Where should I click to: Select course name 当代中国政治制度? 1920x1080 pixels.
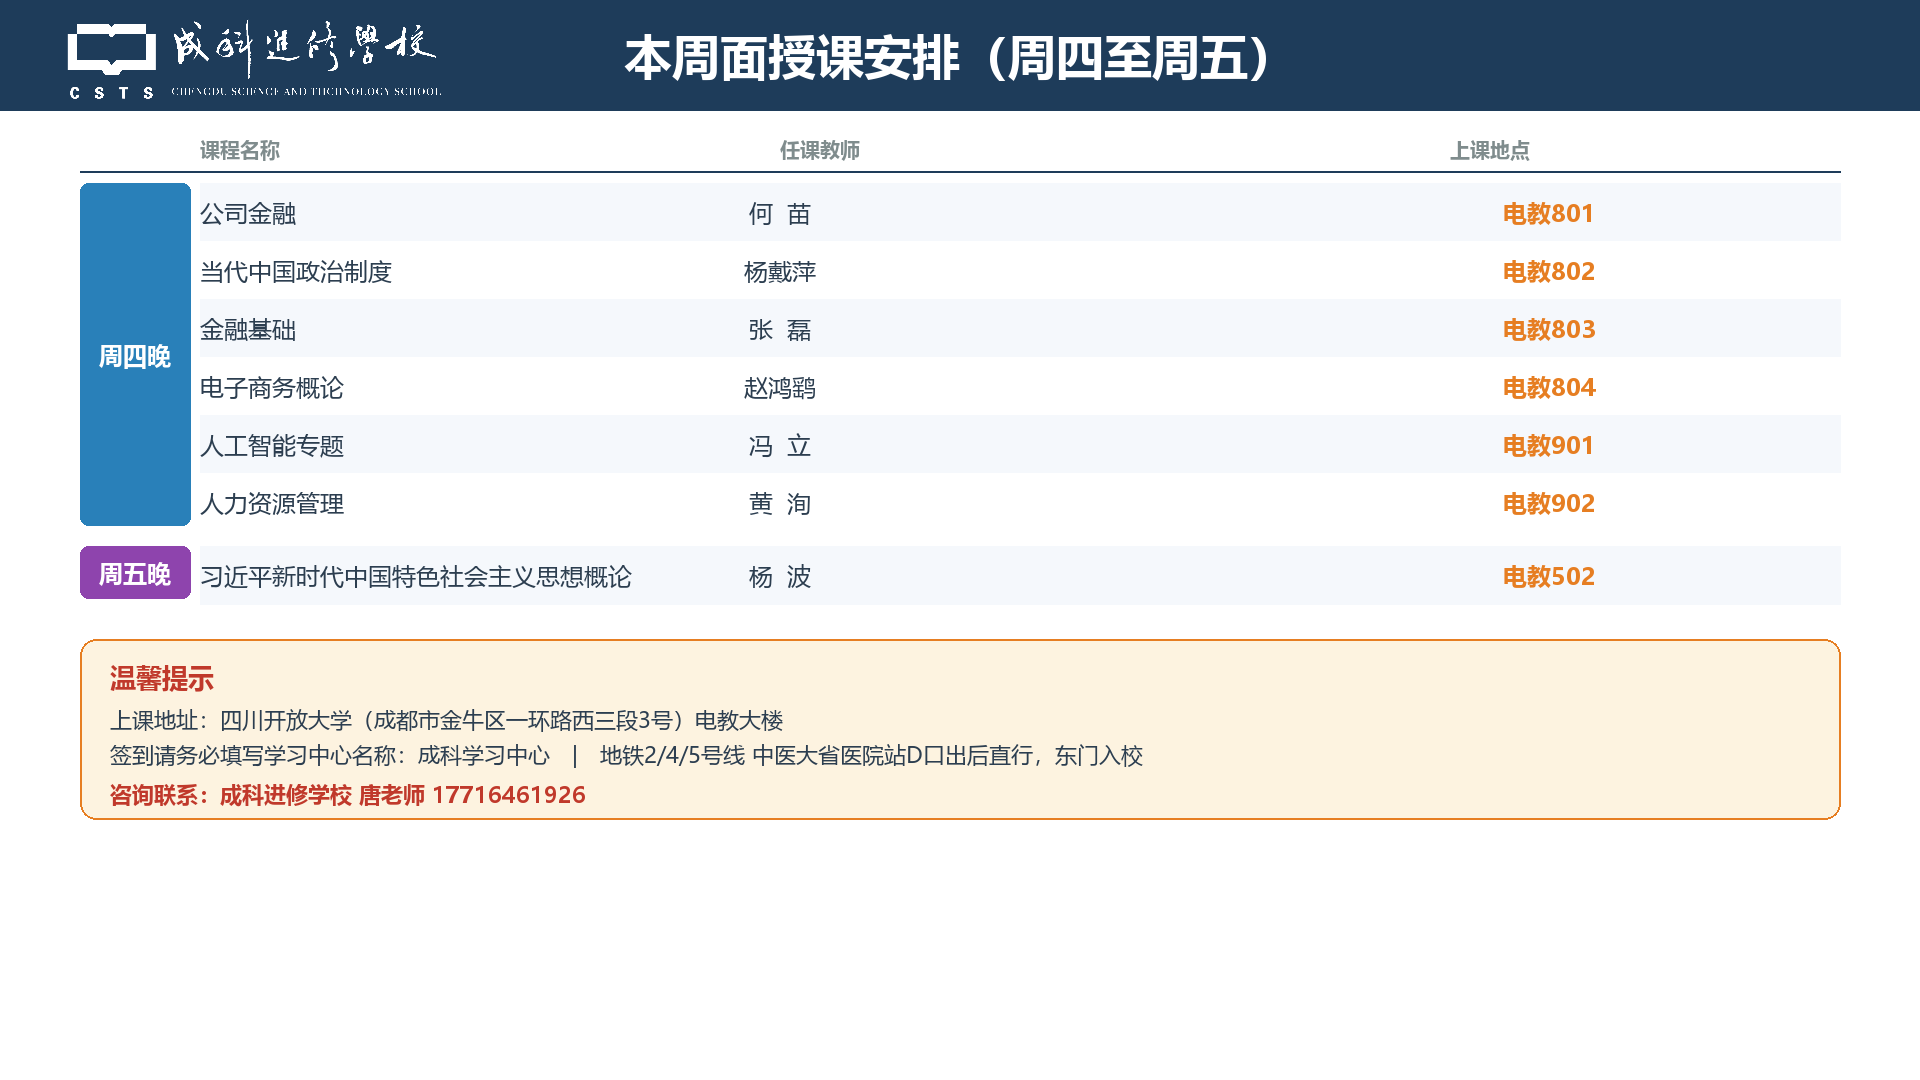[x=296, y=272]
